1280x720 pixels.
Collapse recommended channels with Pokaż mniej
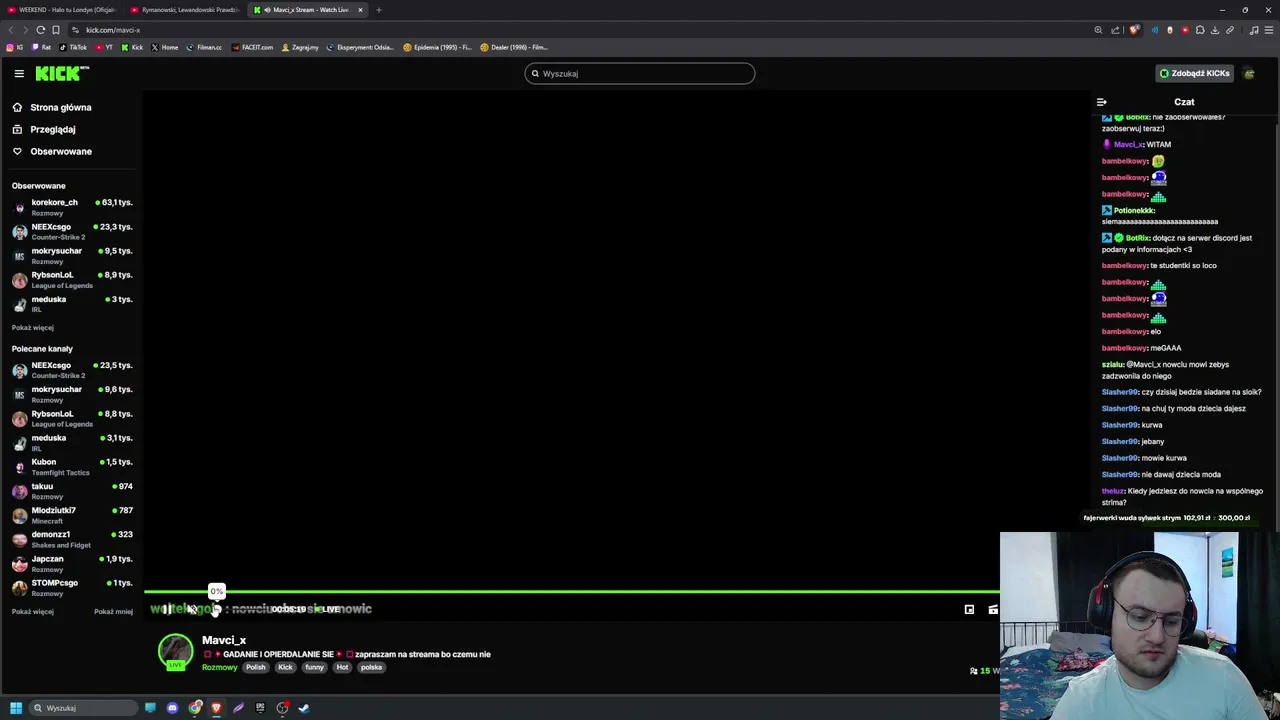point(113,612)
